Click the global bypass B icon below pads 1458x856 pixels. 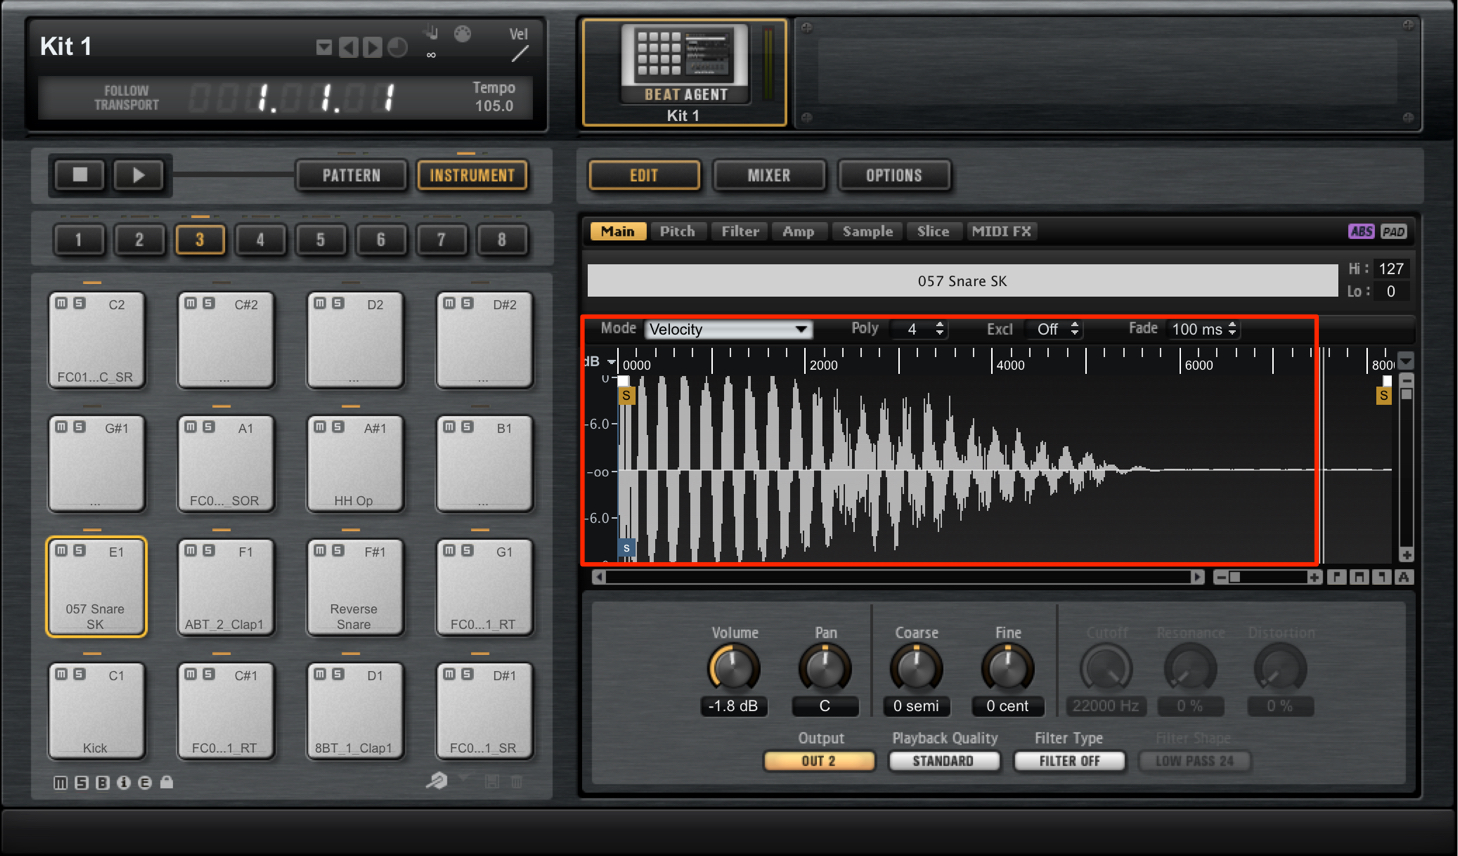click(x=102, y=782)
